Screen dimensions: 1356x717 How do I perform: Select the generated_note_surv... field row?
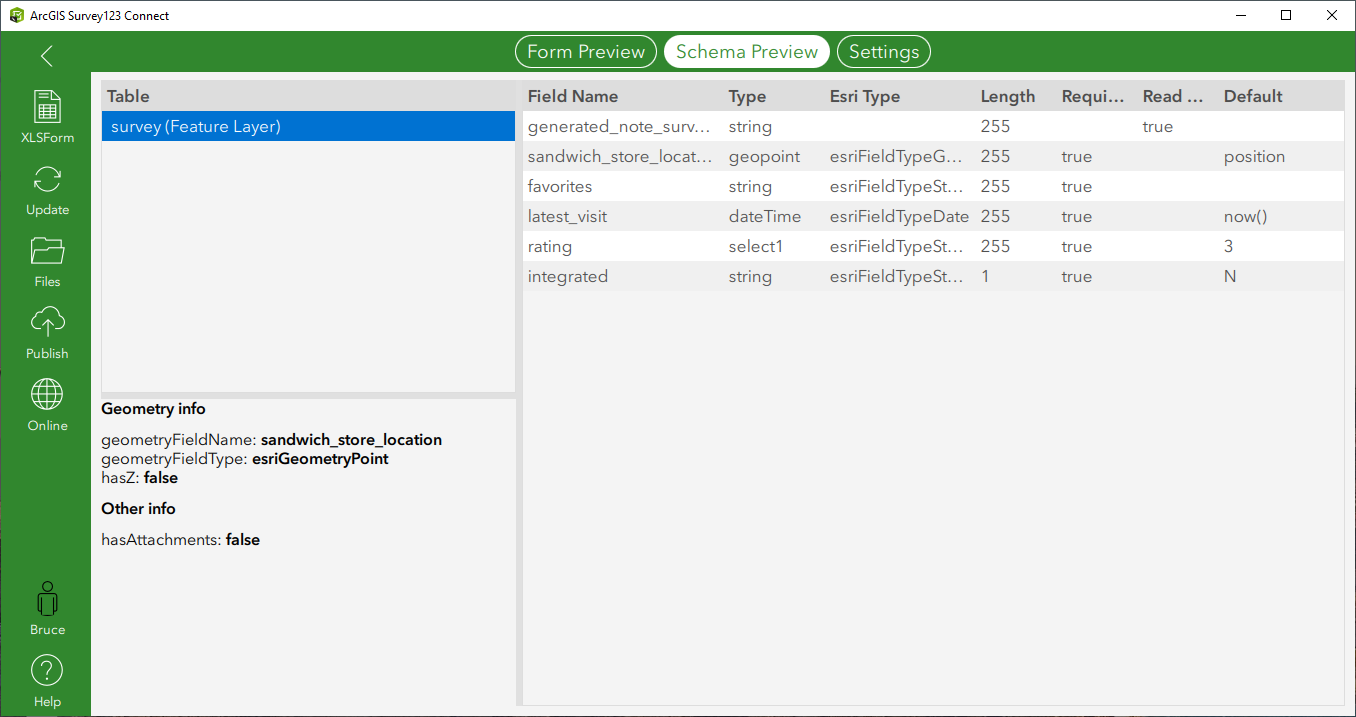click(934, 126)
